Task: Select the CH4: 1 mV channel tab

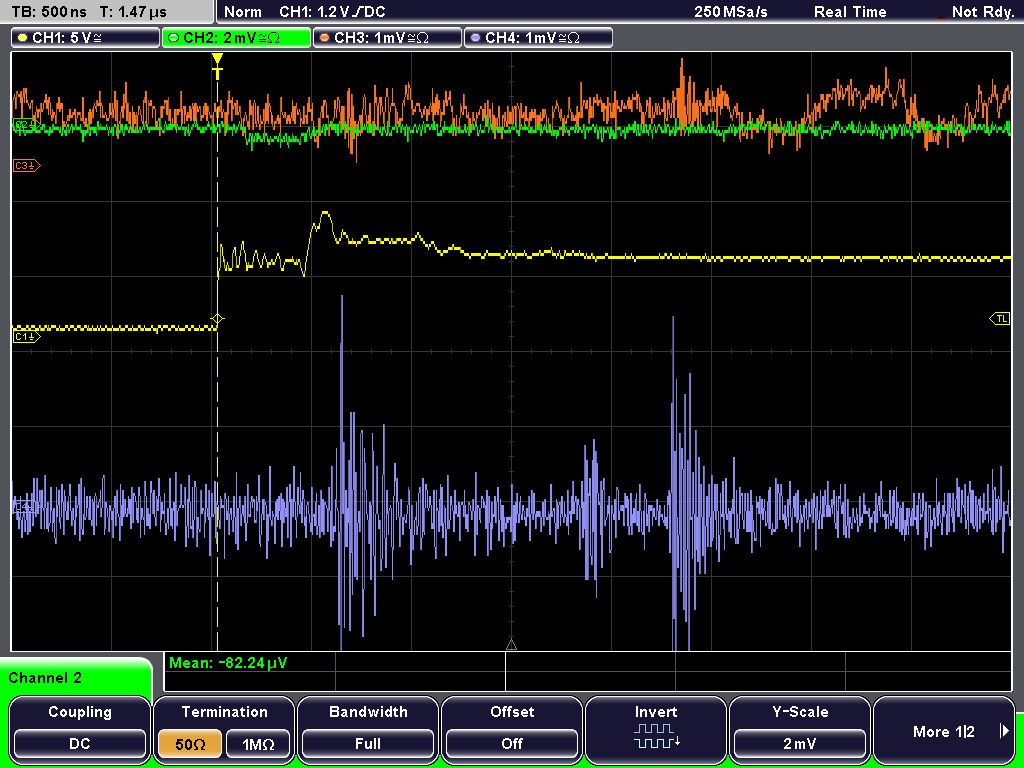Action: pyautogui.click(x=538, y=37)
